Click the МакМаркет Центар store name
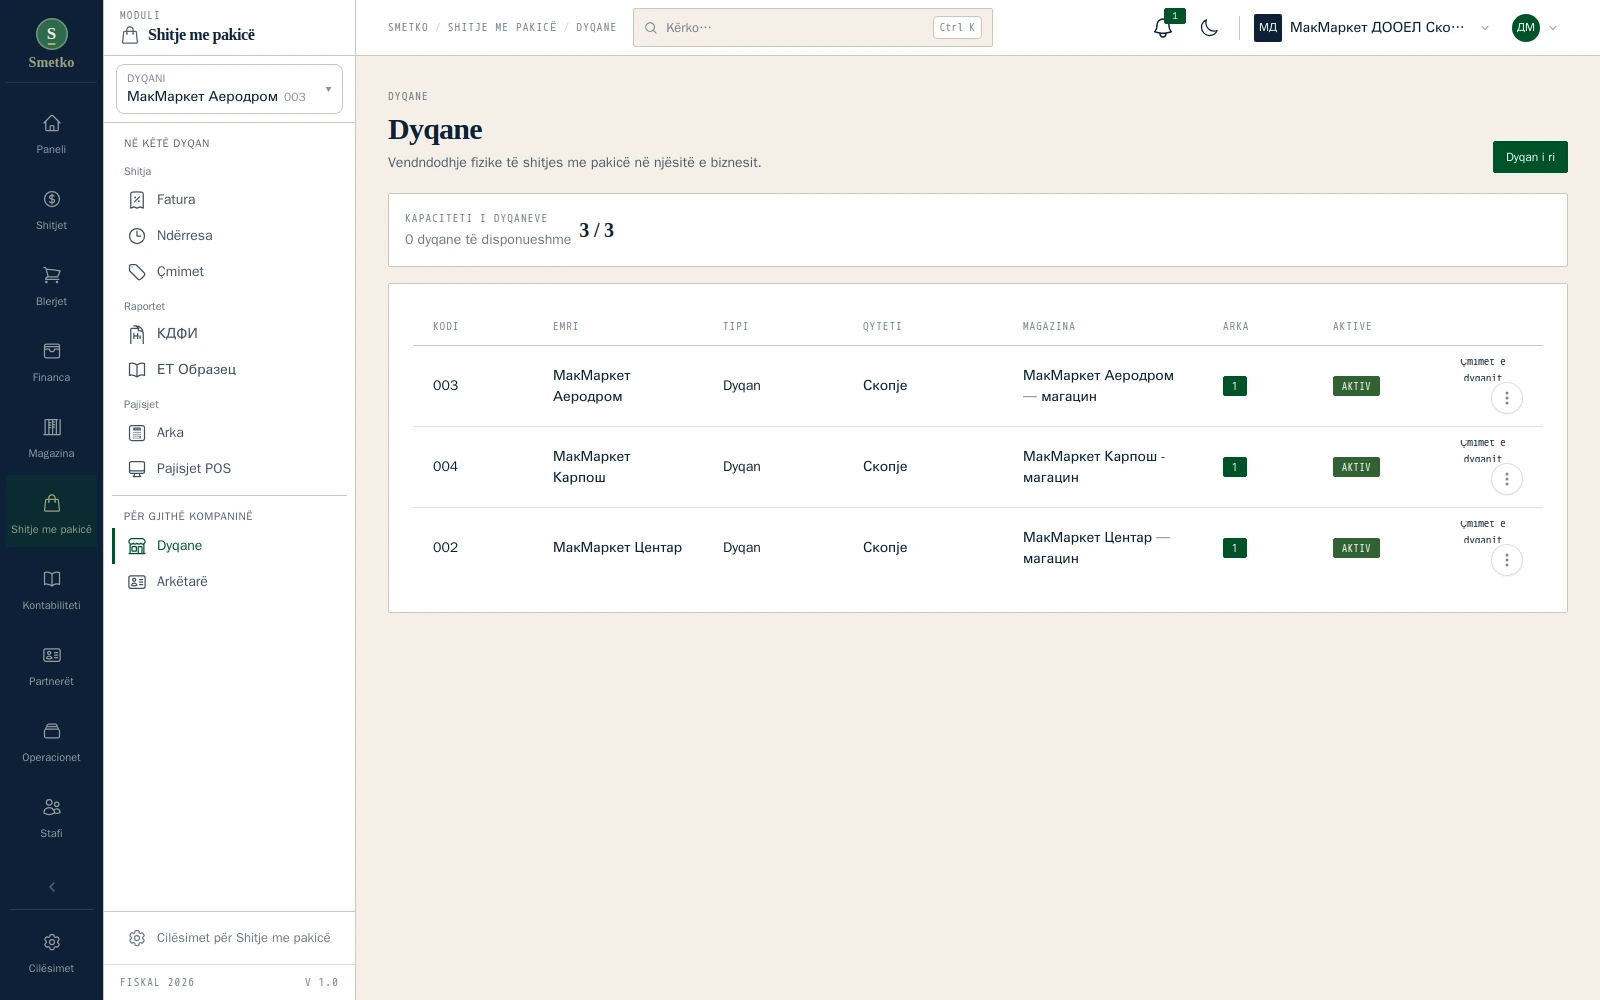 pos(617,548)
